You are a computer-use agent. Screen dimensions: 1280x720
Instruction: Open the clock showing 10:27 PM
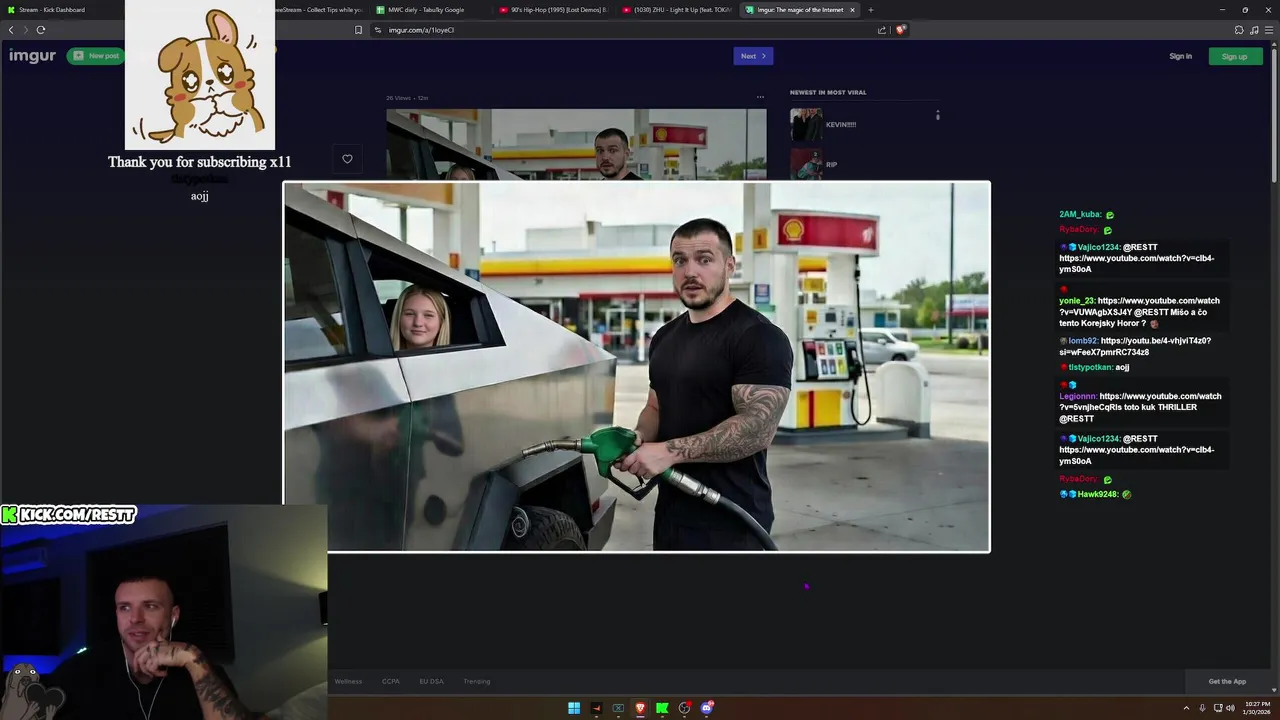pos(1256,708)
